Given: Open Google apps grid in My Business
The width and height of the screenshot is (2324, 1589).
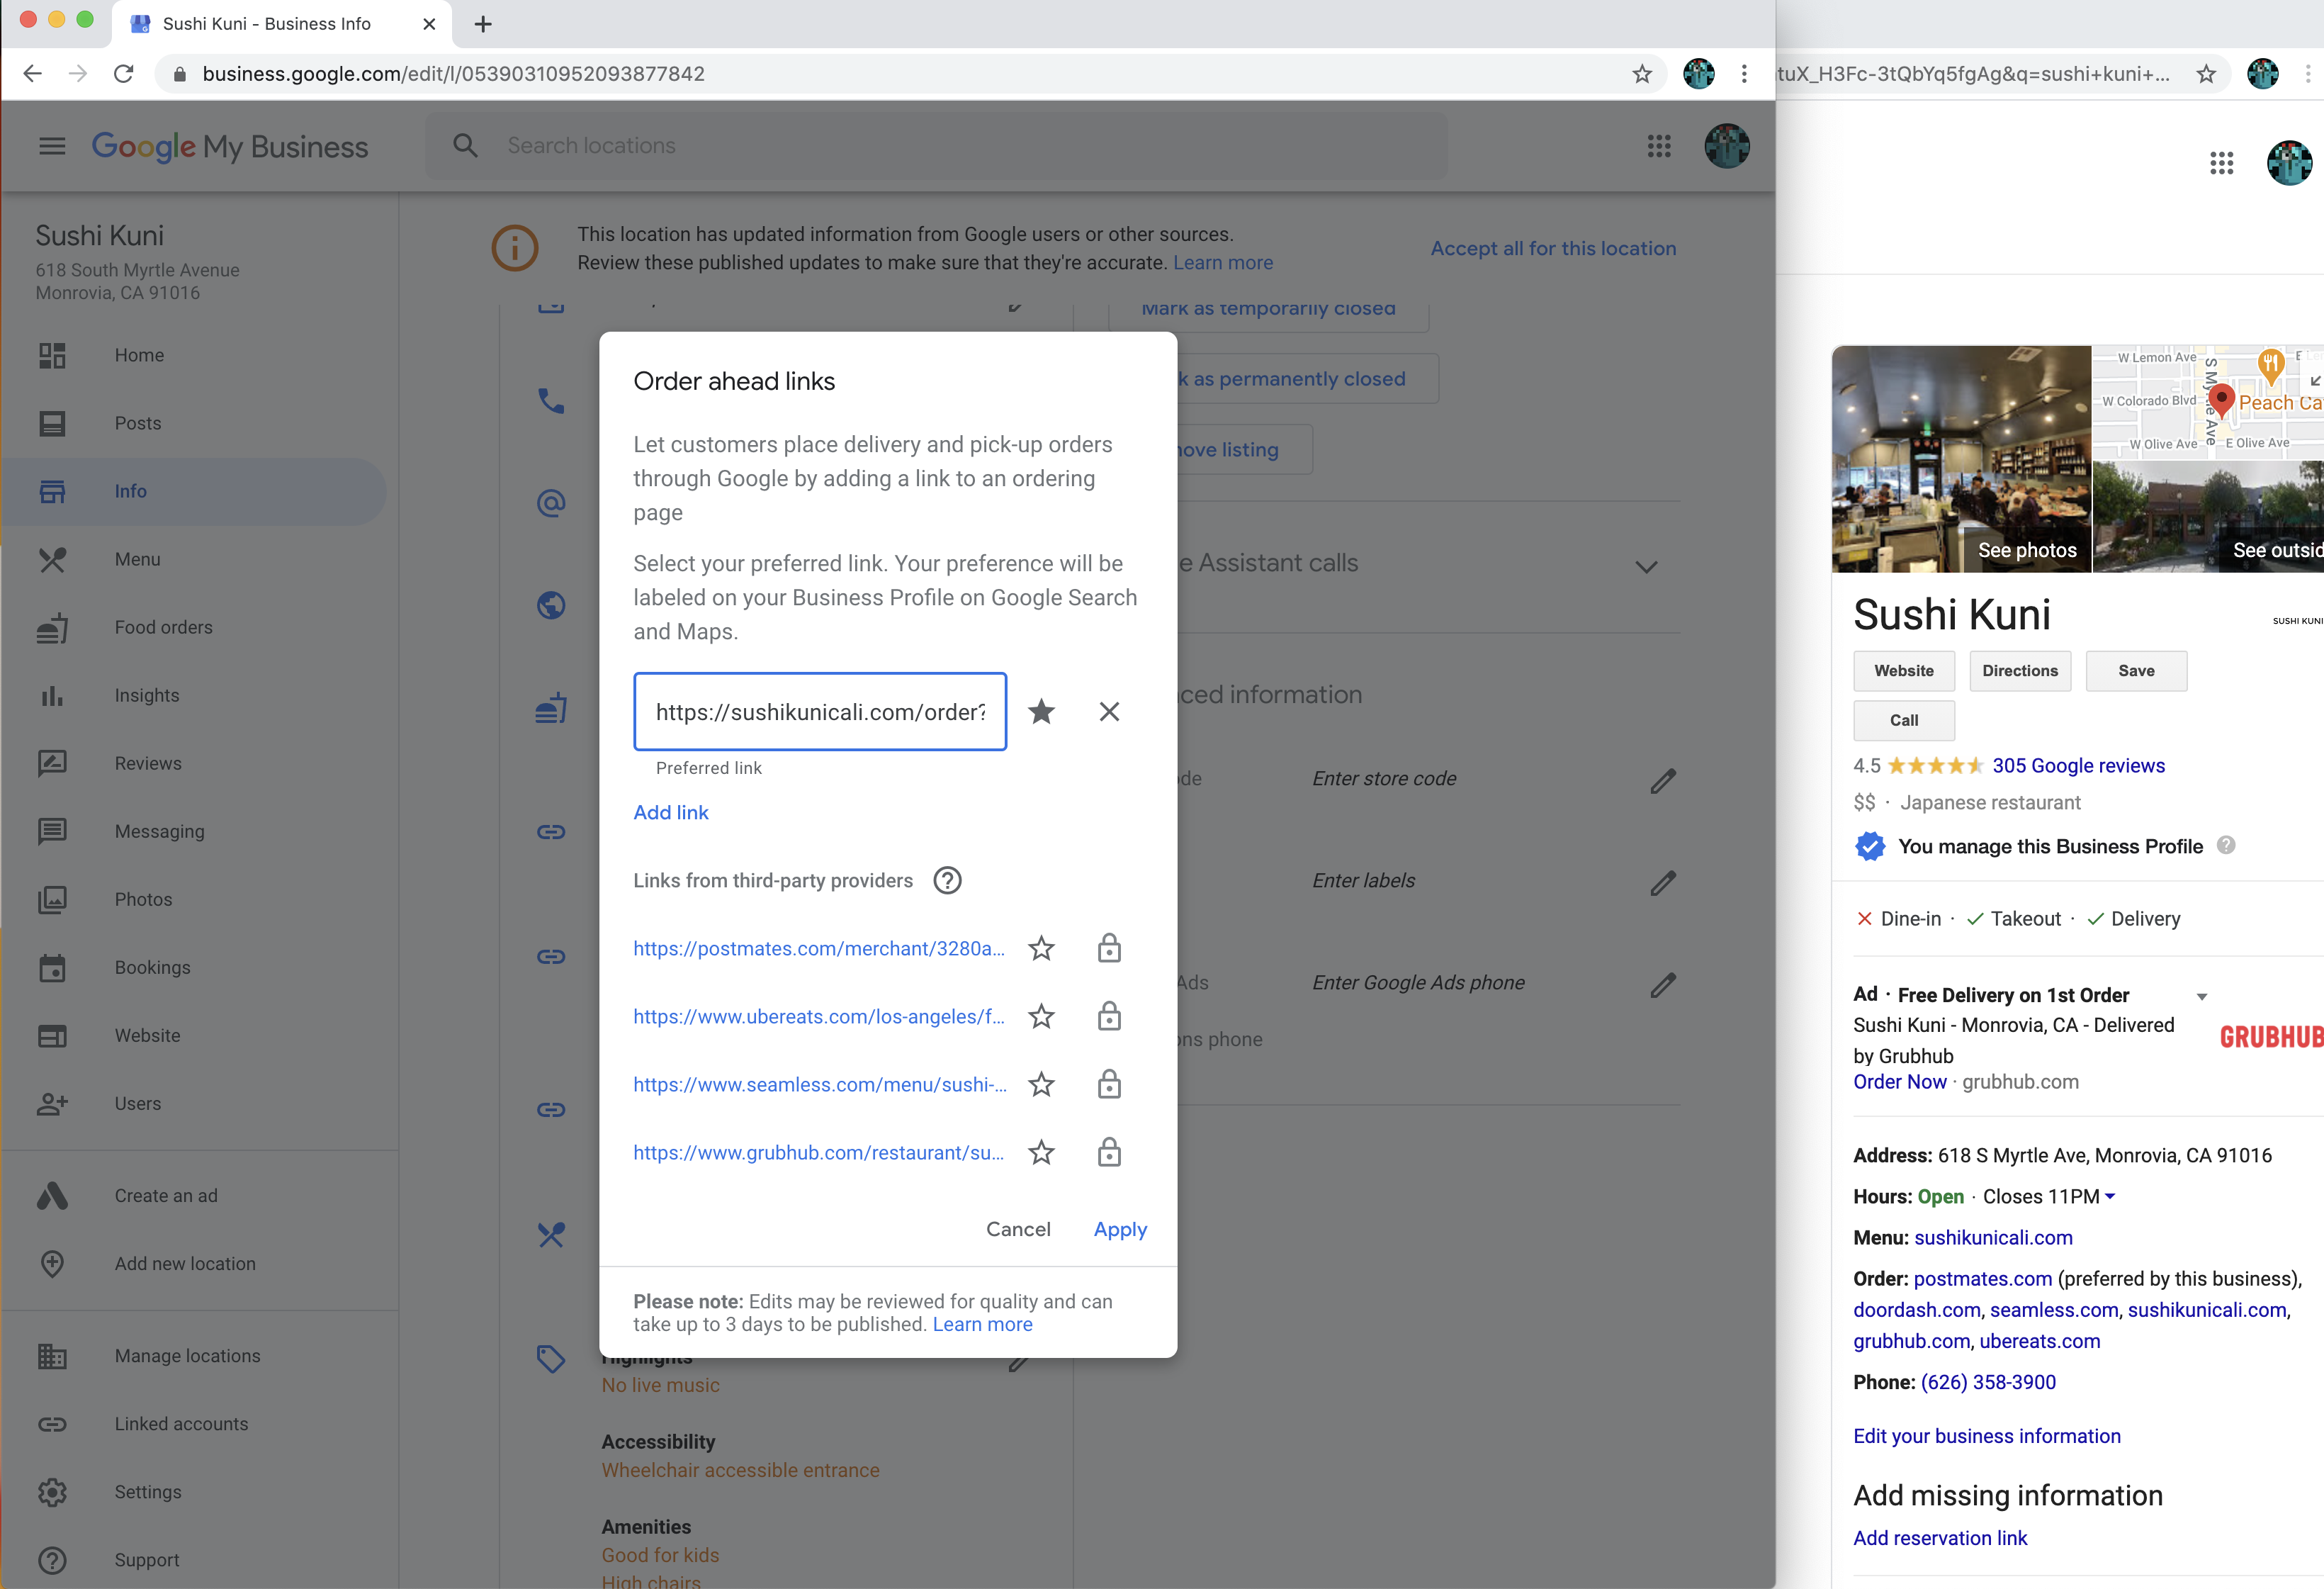Looking at the screenshot, I should pyautogui.click(x=1659, y=146).
